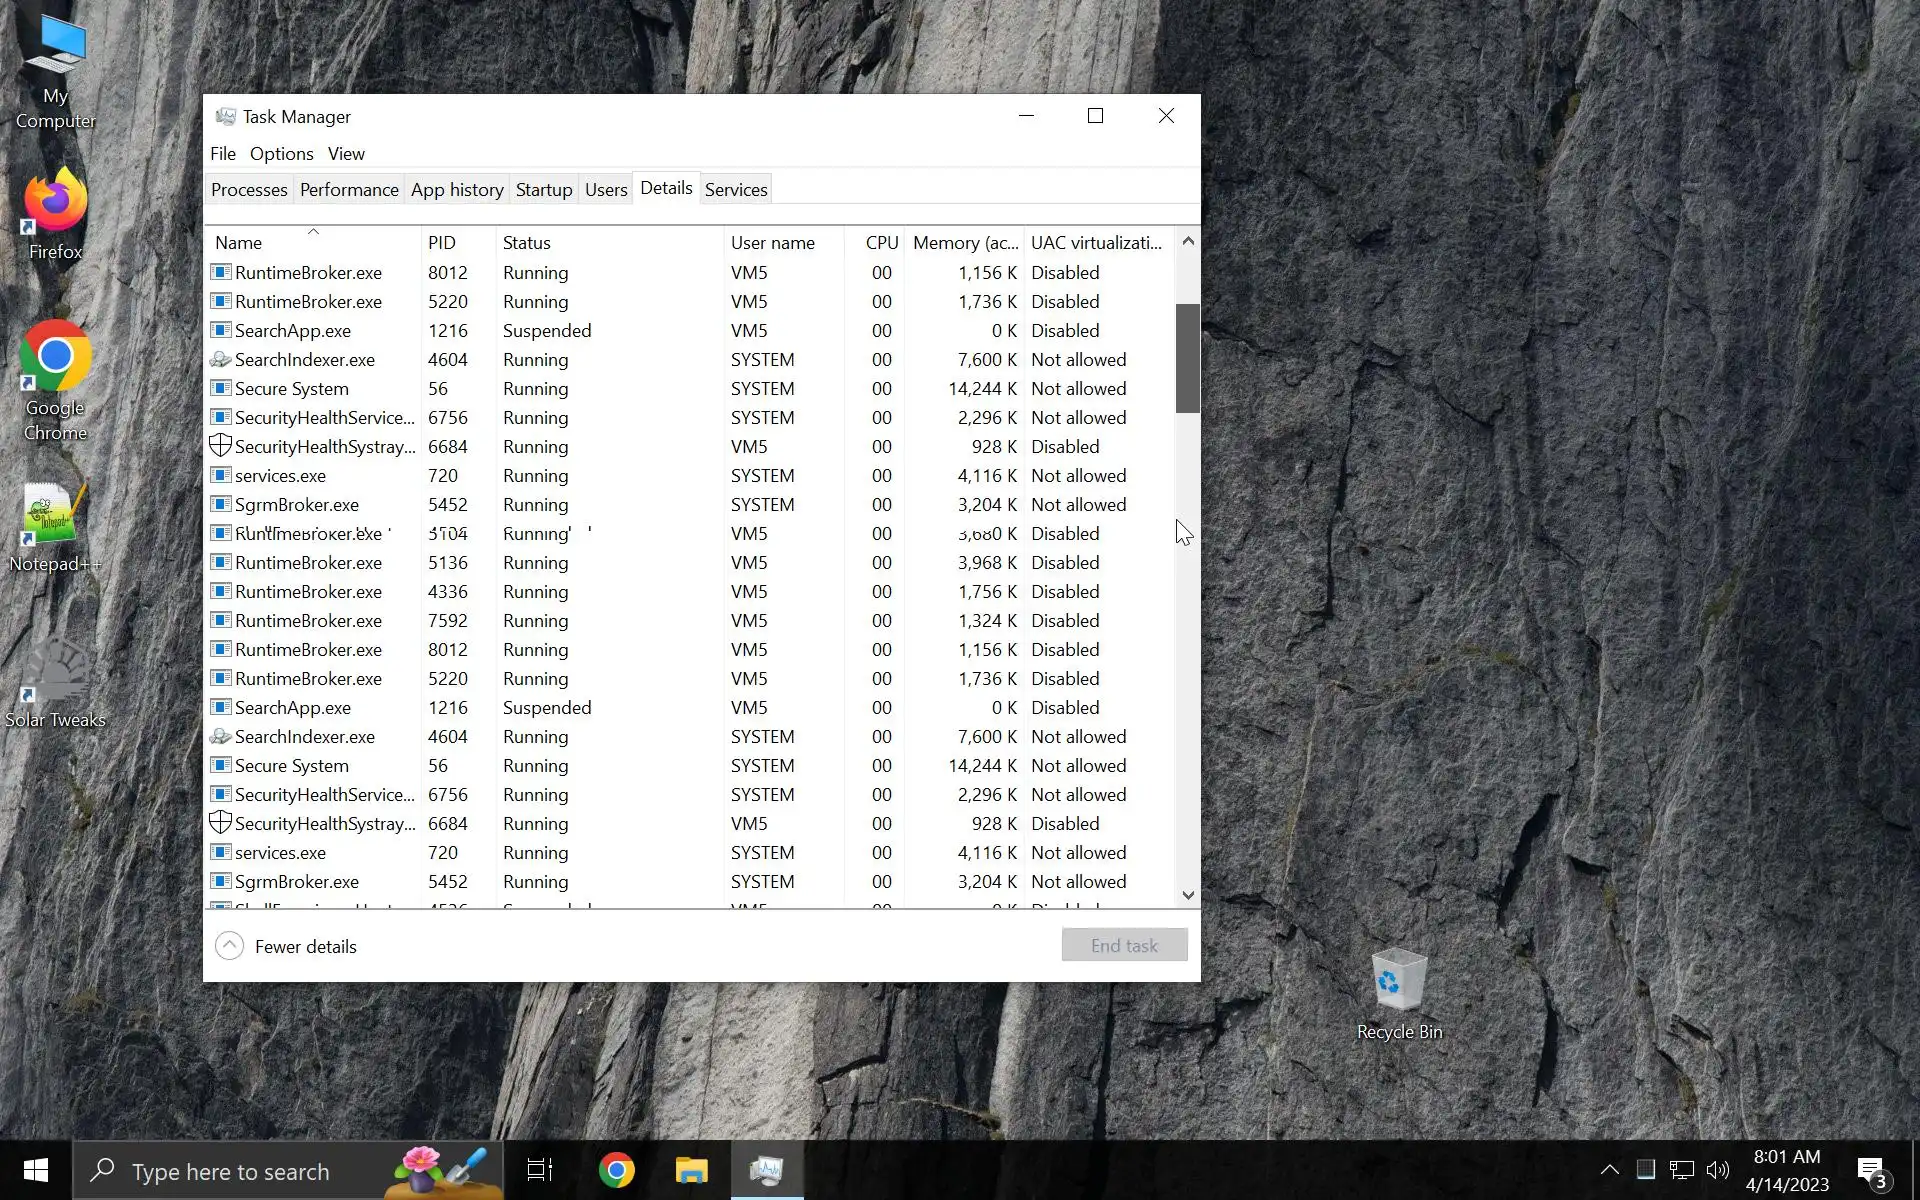Screen dimensions: 1920x1200
Task: Open the Windows Start button
Action: pos(36,1170)
